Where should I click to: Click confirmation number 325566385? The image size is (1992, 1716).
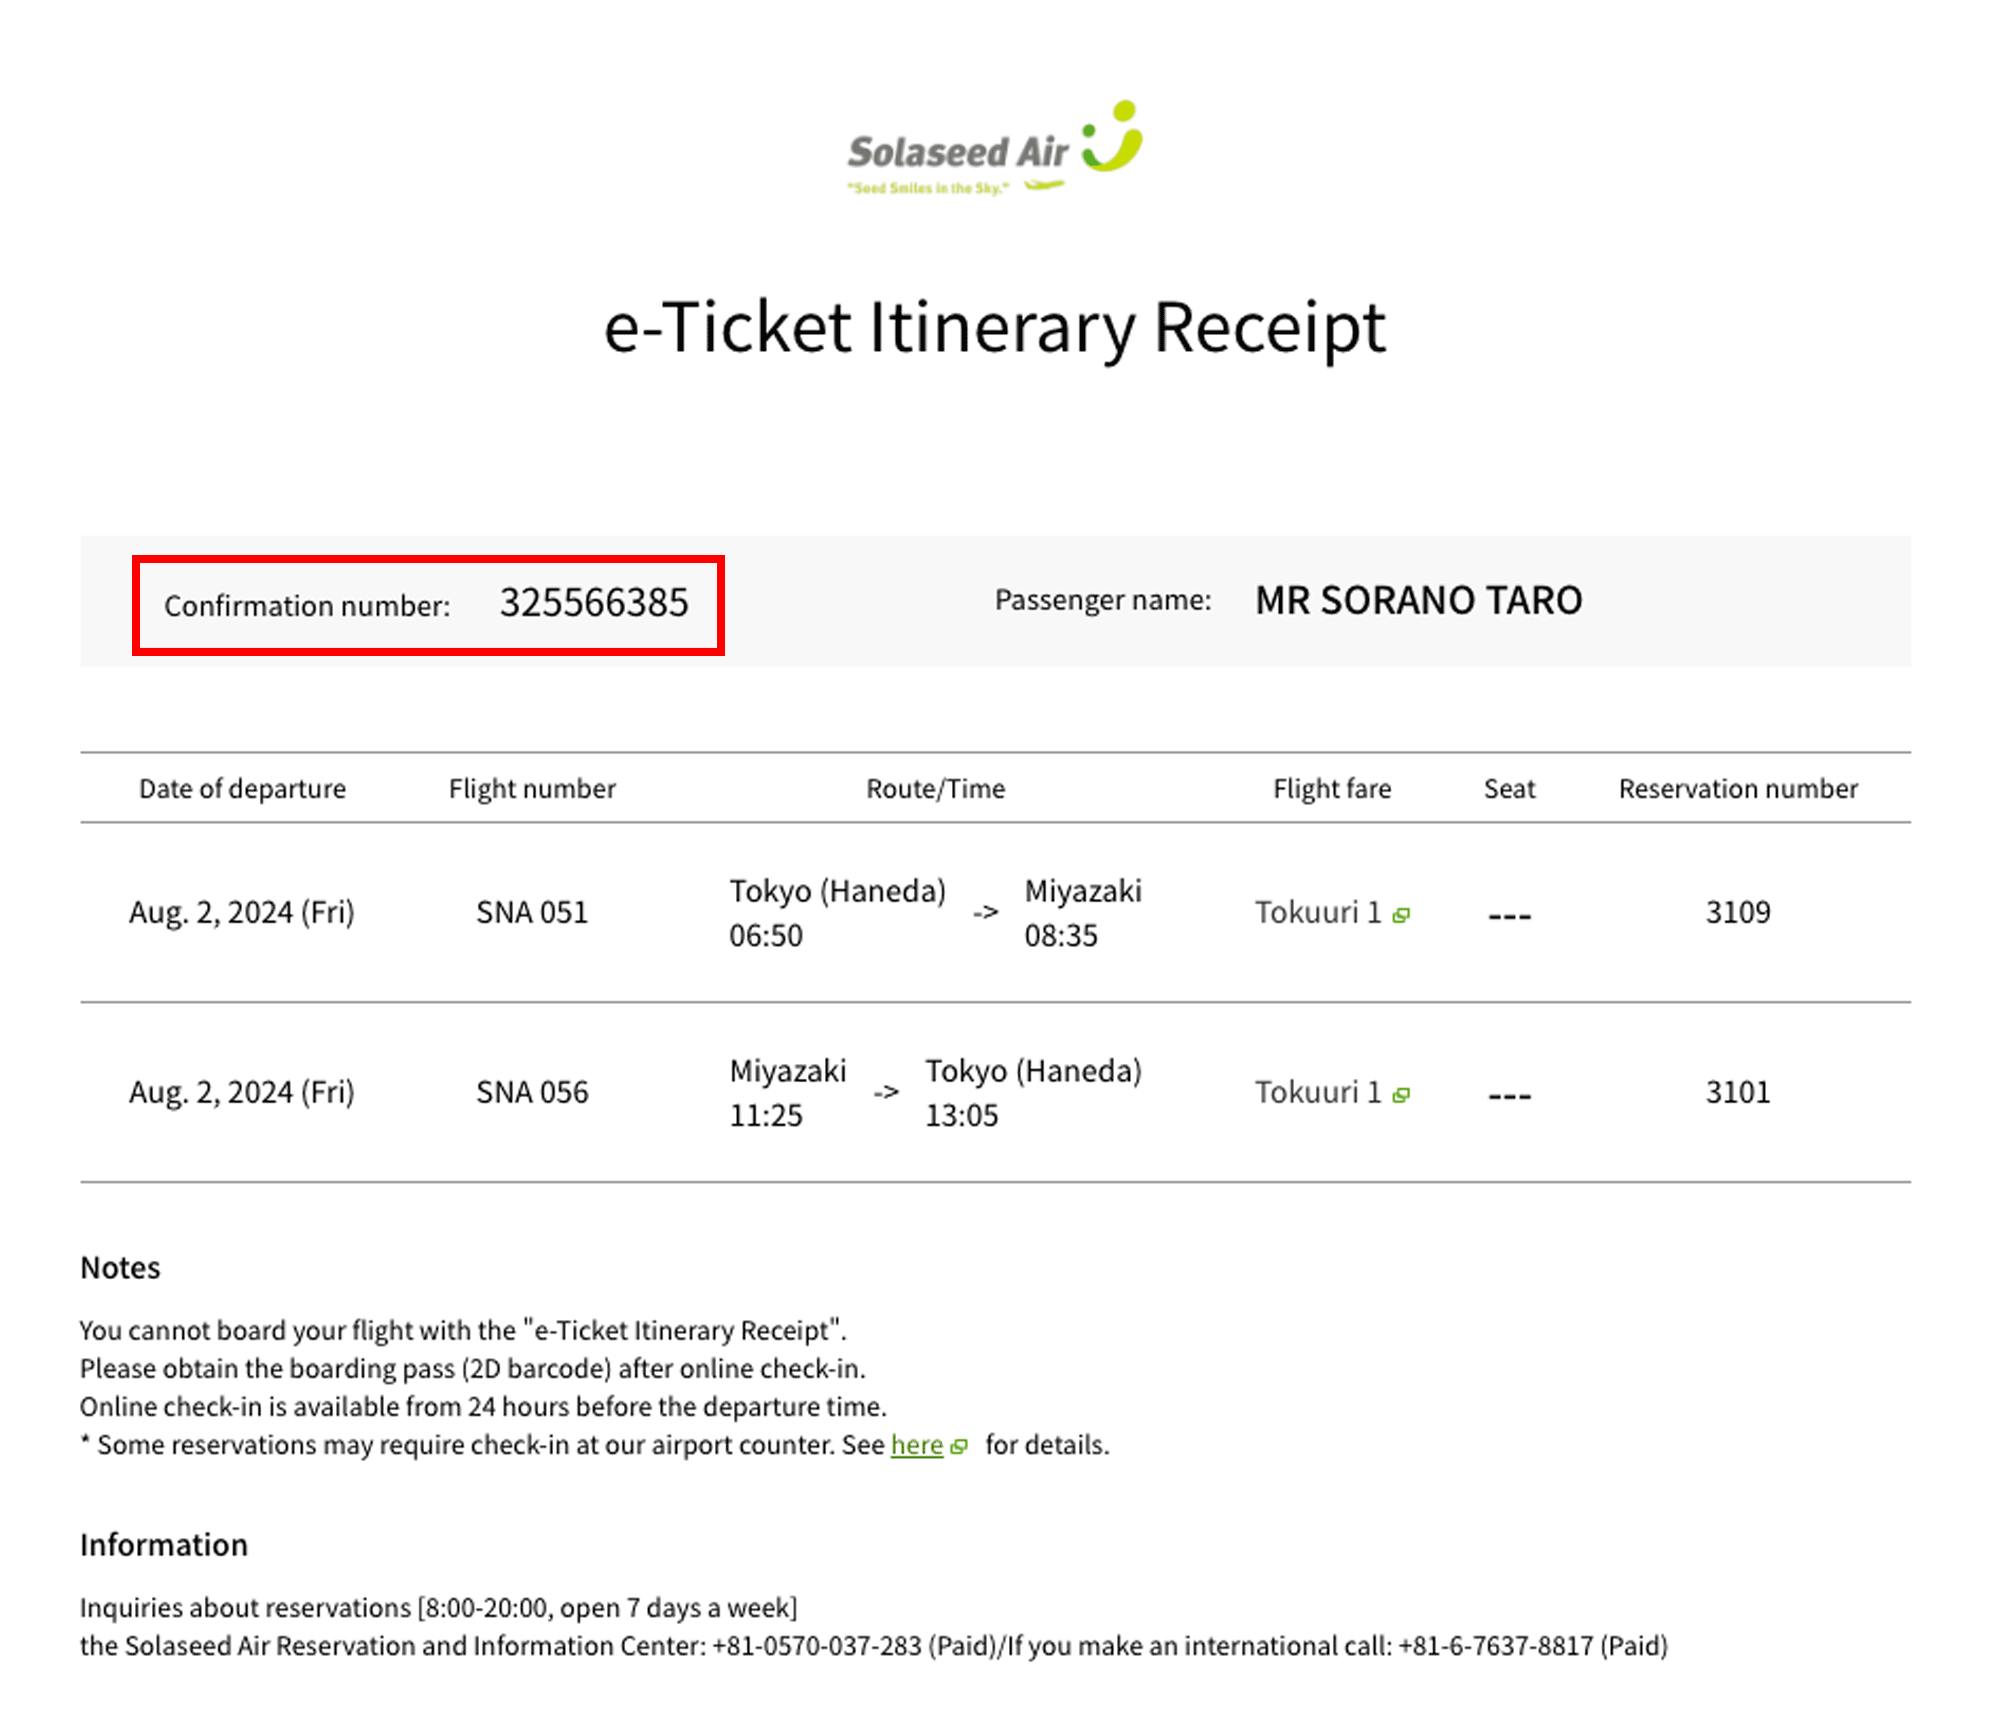pos(593,603)
